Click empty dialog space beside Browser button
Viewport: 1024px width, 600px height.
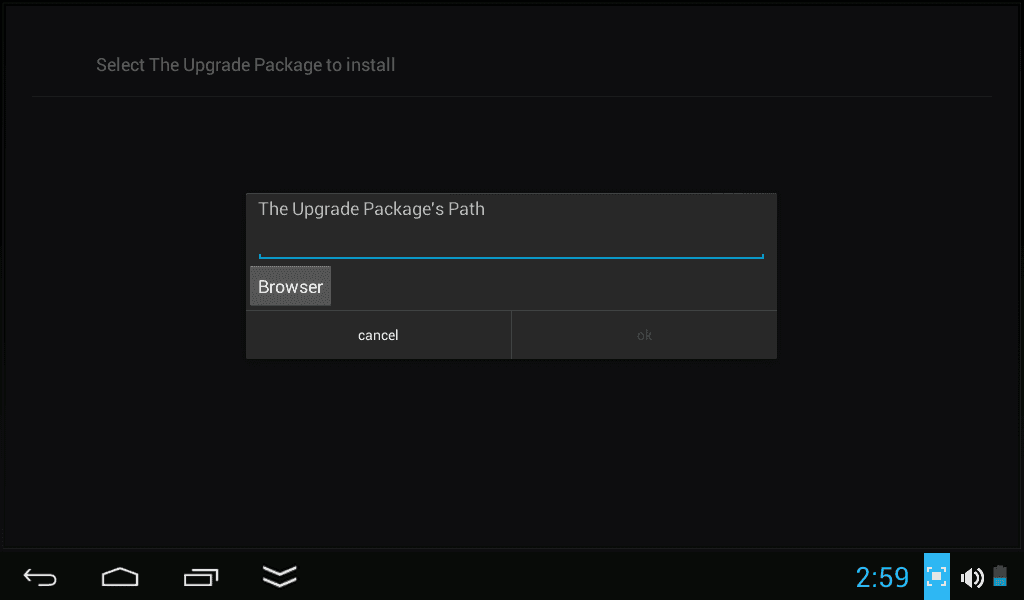(x=554, y=286)
